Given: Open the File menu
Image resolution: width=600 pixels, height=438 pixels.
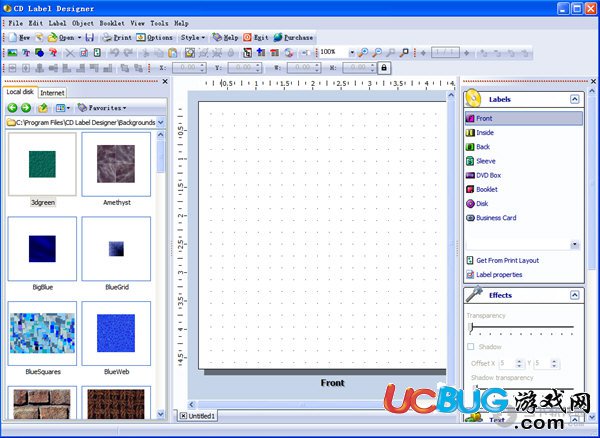Looking at the screenshot, I should coord(16,23).
